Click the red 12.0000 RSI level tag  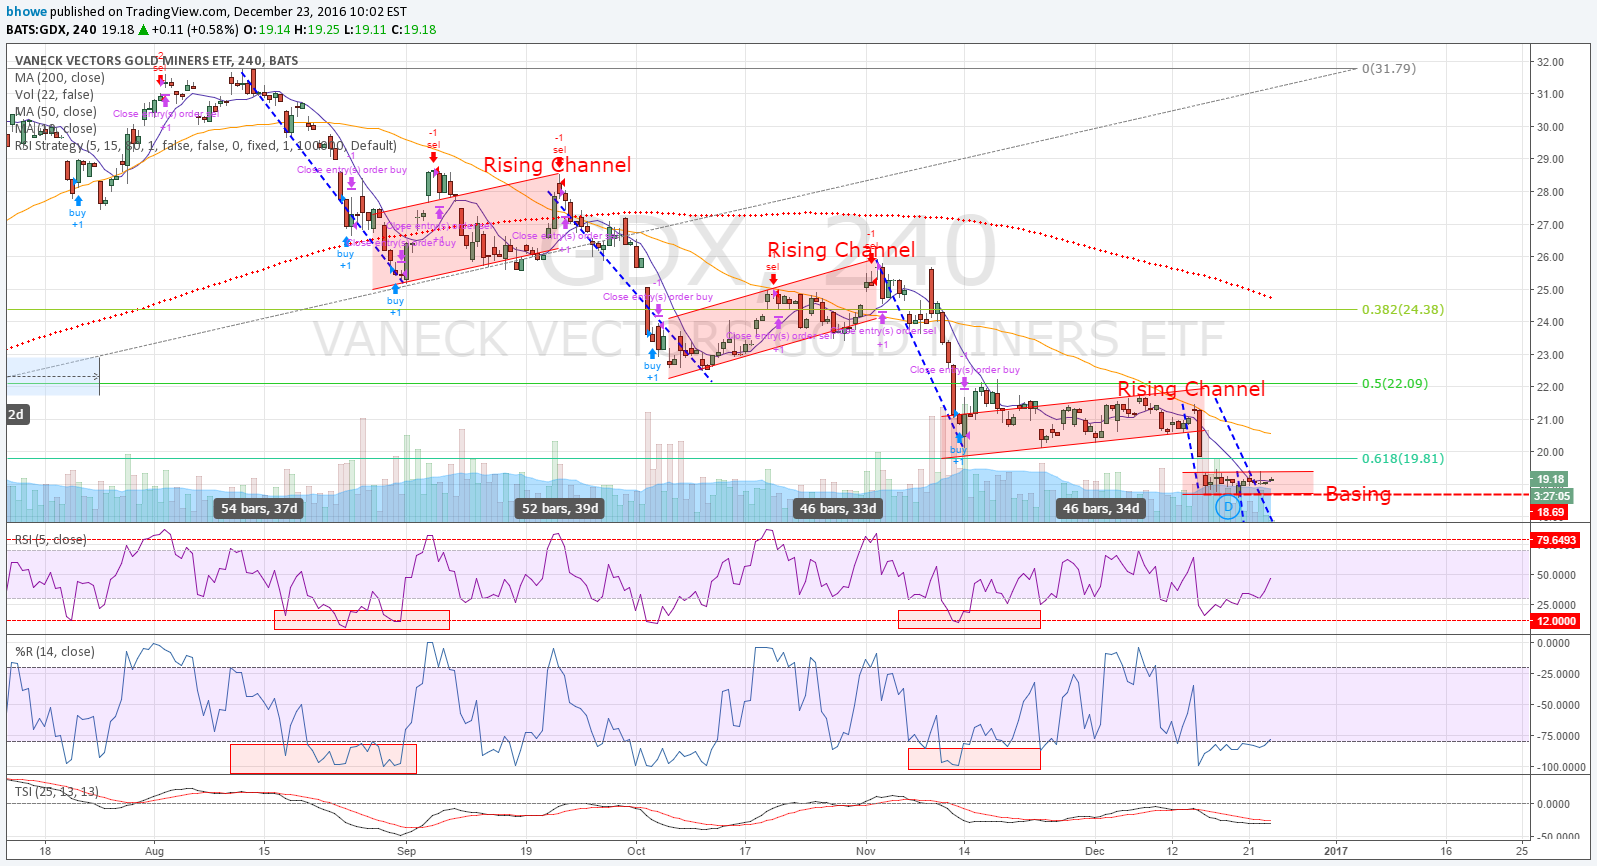point(1556,621)
